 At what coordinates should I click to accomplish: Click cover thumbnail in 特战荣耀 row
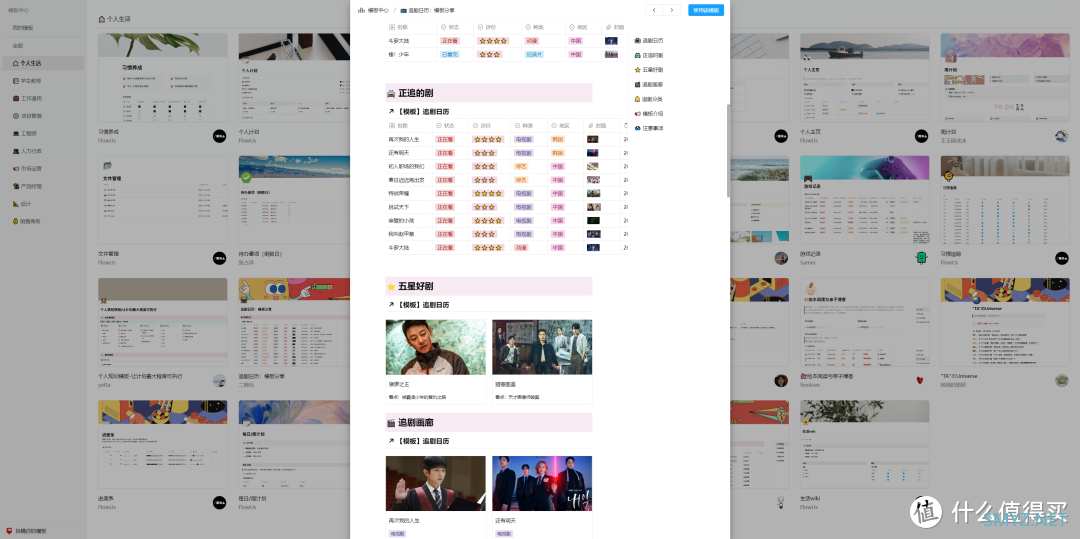pyautogui.click(x=593, y=193)
